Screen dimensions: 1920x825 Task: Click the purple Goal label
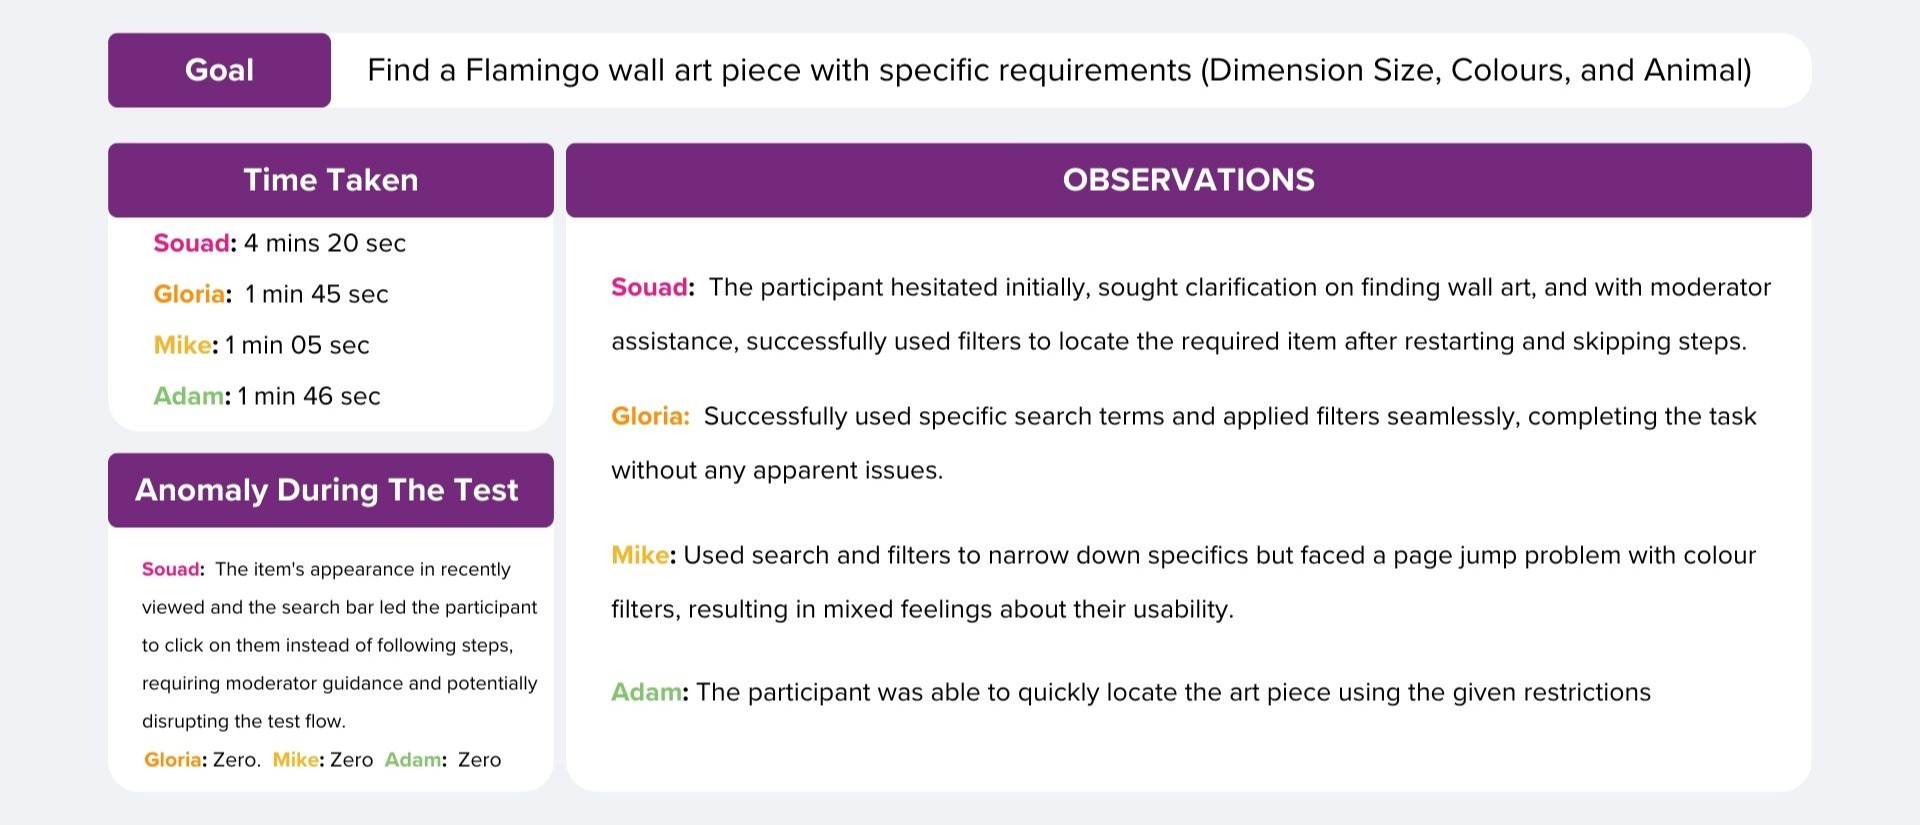pos(219,70)
